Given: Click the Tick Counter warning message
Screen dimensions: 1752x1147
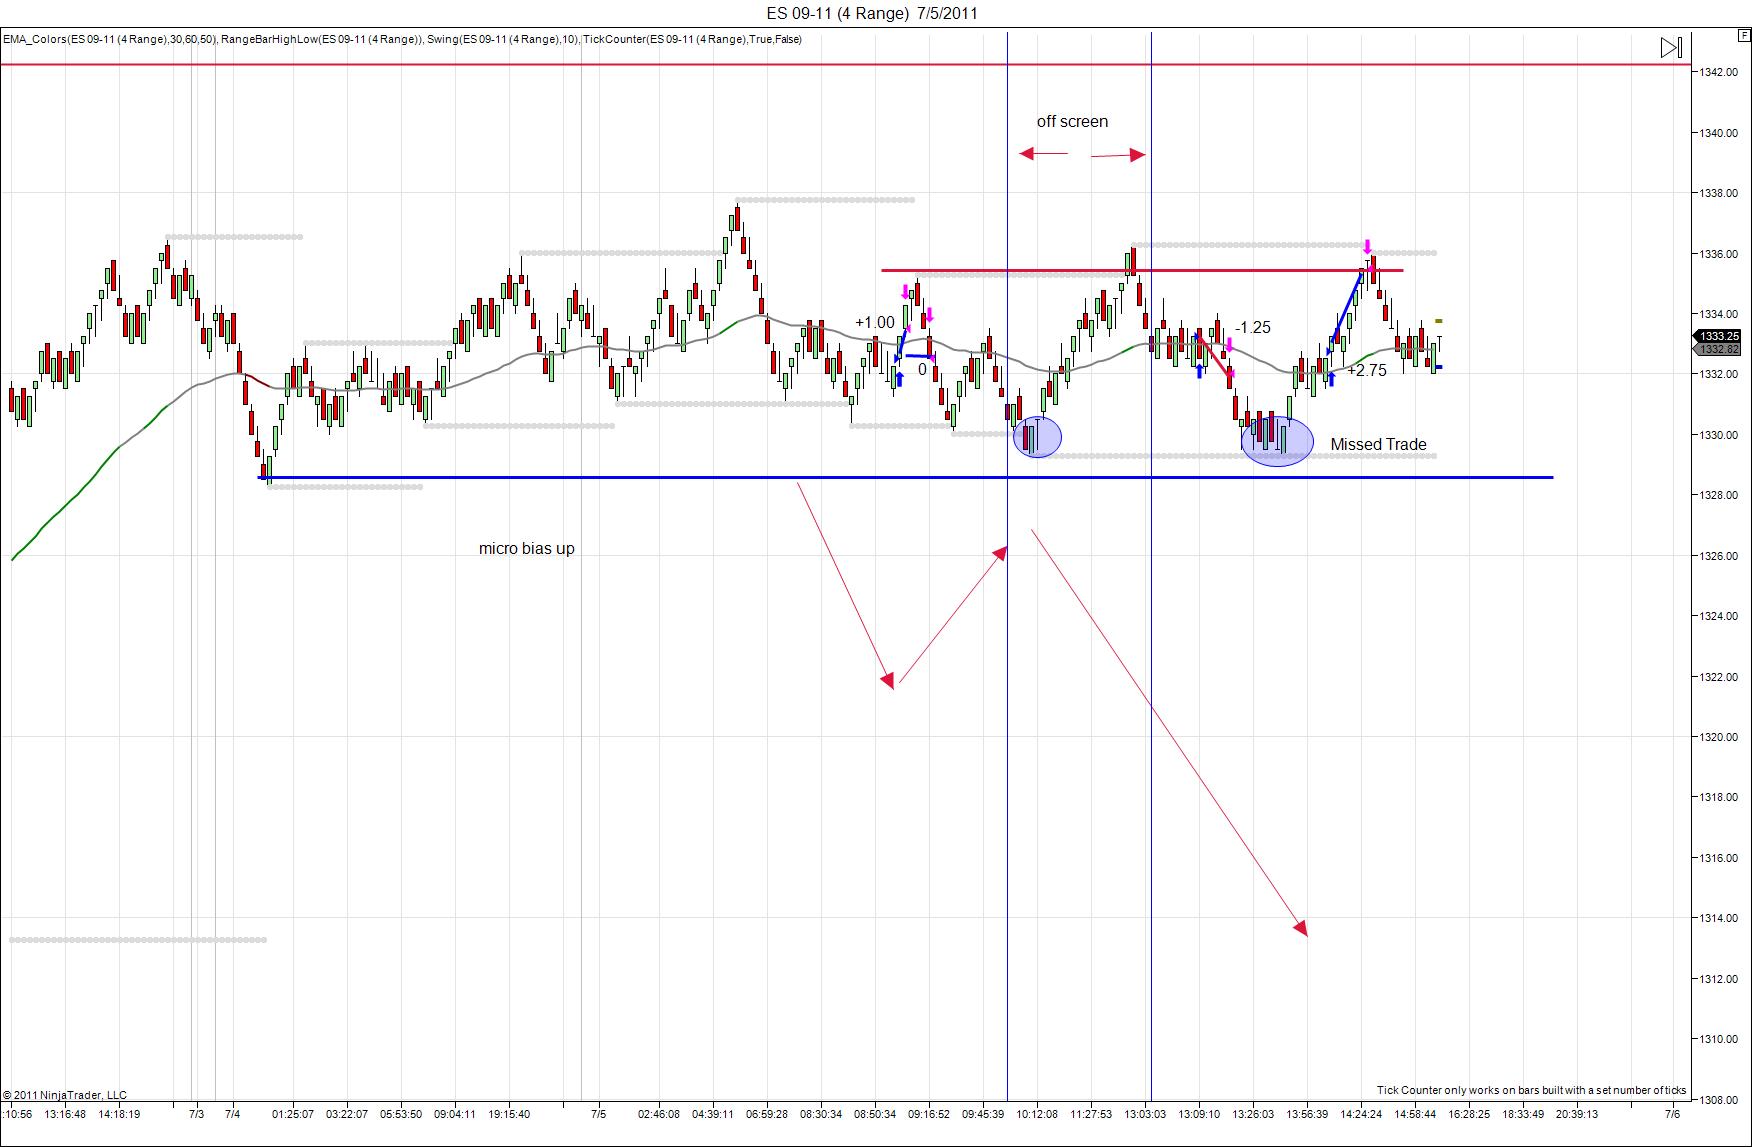Looking at the screenshot, I should pos(1531,1090).
